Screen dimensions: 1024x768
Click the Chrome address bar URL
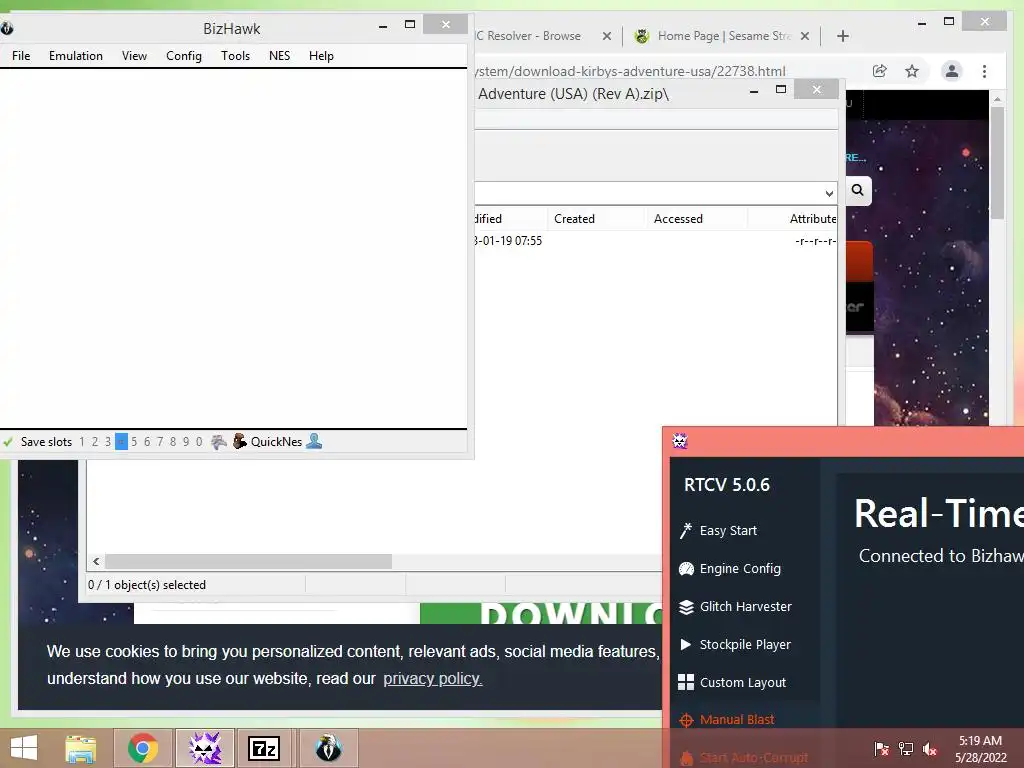(x=630, y=71)
